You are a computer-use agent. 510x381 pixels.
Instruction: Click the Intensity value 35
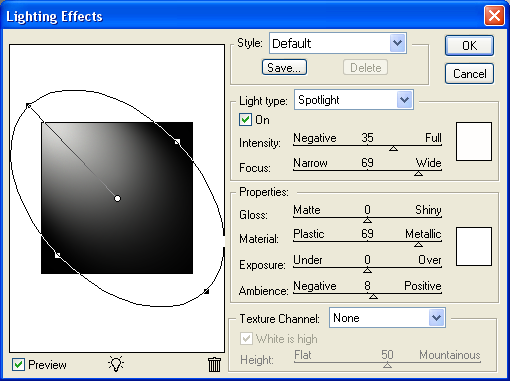(367, 138)
